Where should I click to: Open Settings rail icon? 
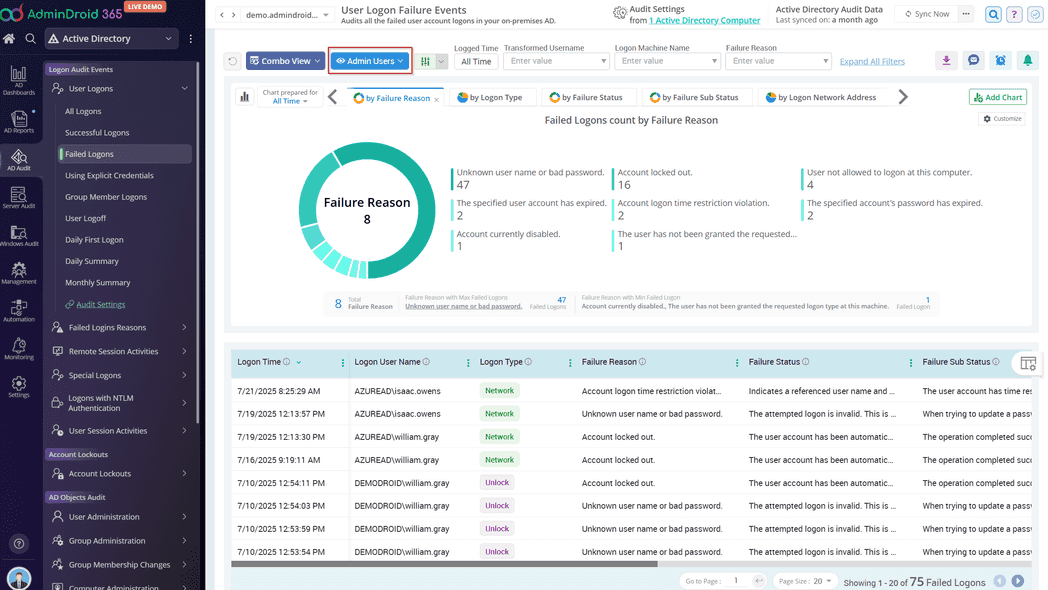[19, 386]
